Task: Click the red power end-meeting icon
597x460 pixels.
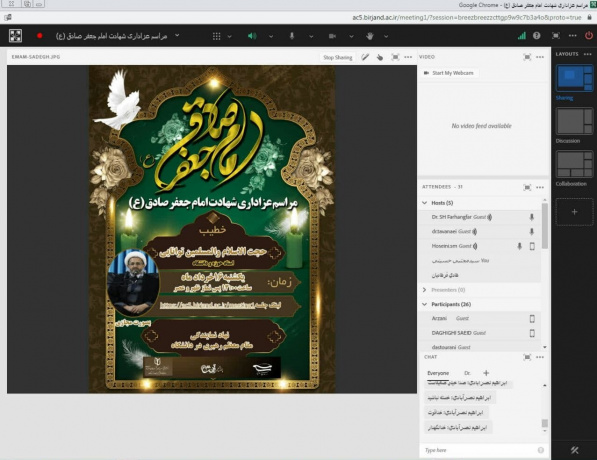Action: 589,36
